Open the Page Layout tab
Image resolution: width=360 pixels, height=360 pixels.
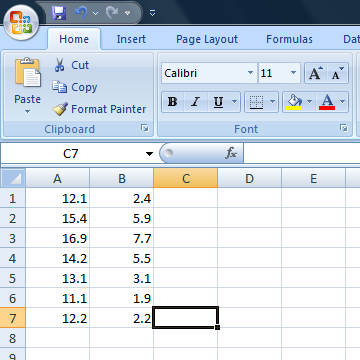pos(207,39)
